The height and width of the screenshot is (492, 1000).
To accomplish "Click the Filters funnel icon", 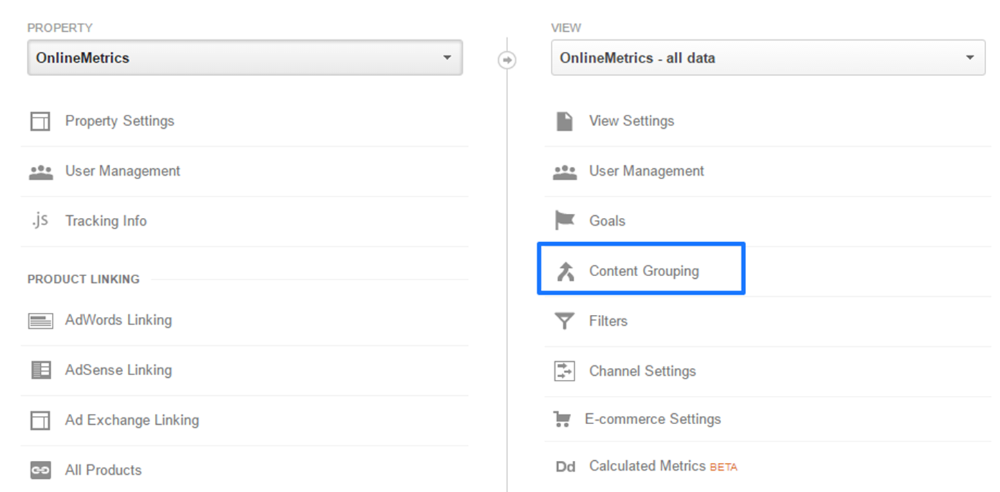I will point(565,321).
